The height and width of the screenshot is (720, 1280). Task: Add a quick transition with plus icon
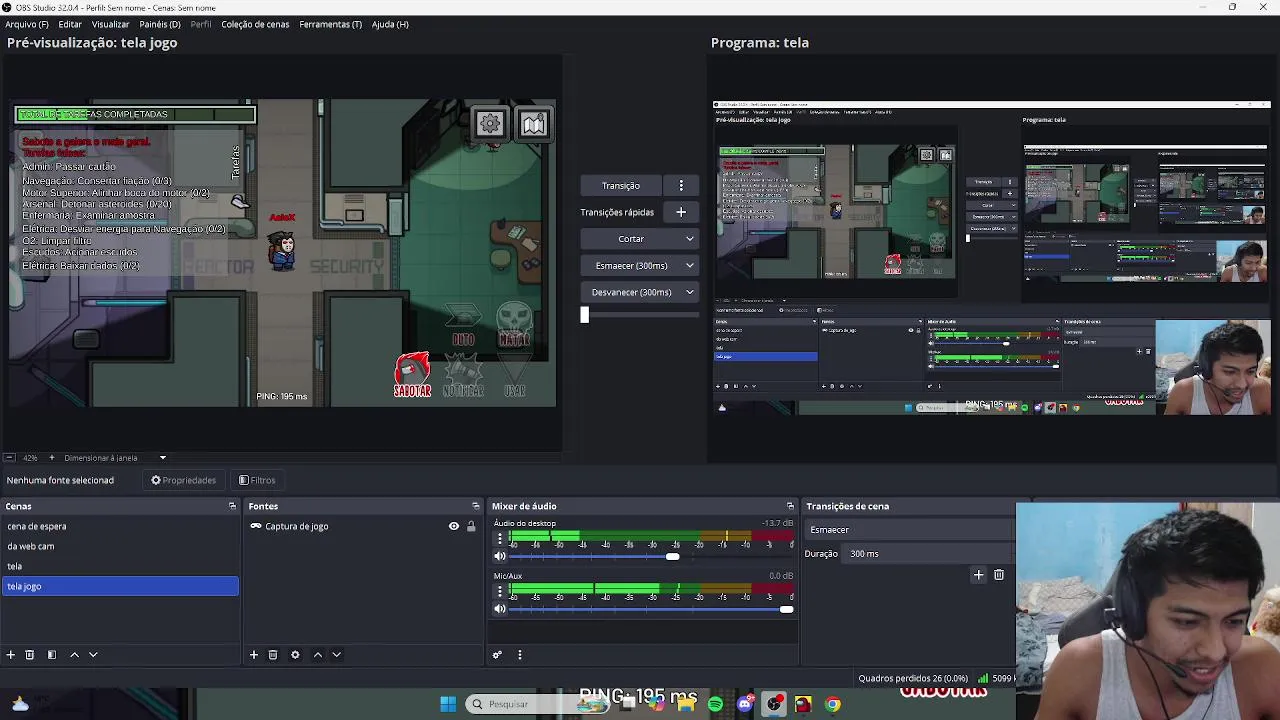click(x=681, y=212)
